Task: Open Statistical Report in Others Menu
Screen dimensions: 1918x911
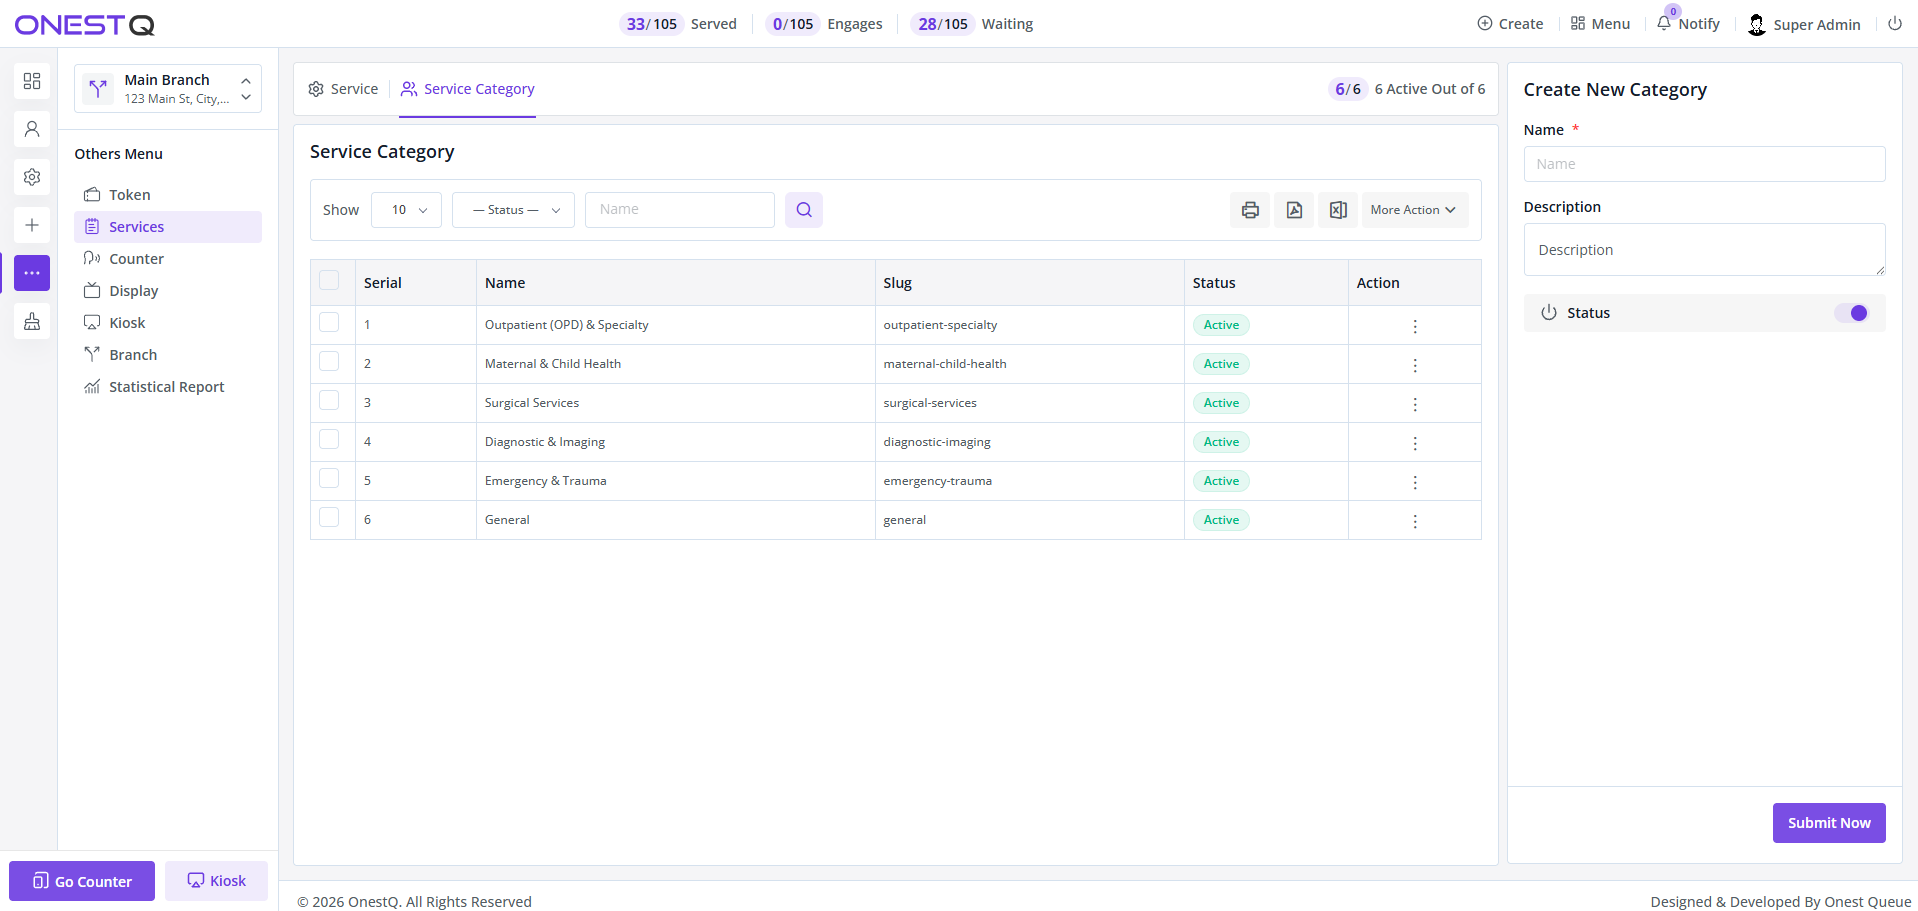Action: point(168,387)
